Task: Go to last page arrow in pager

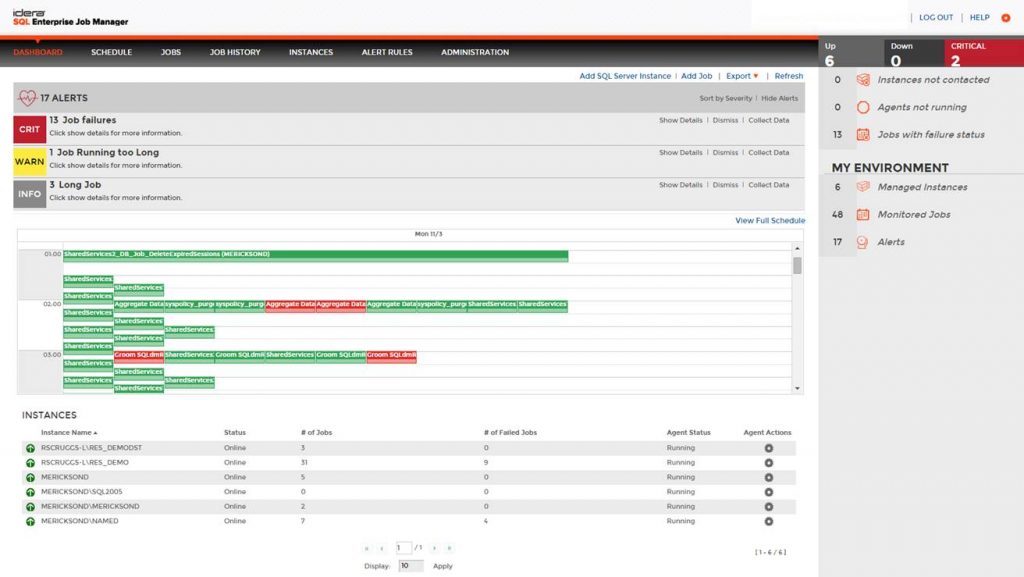Action: coord(449,548)
